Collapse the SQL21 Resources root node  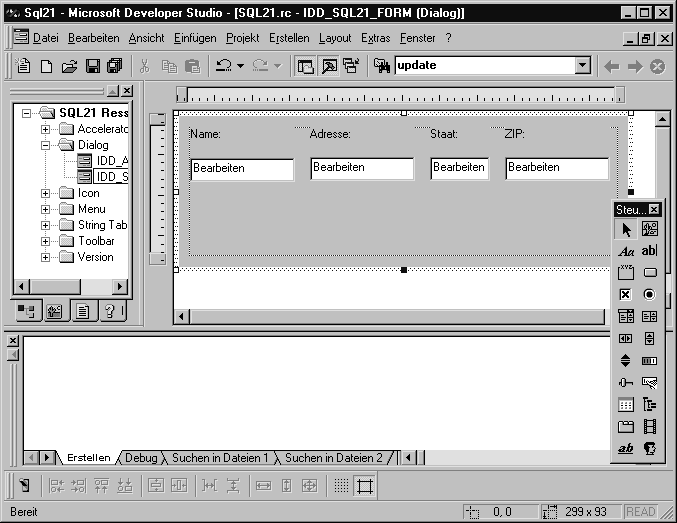click(x=26, y=113)
